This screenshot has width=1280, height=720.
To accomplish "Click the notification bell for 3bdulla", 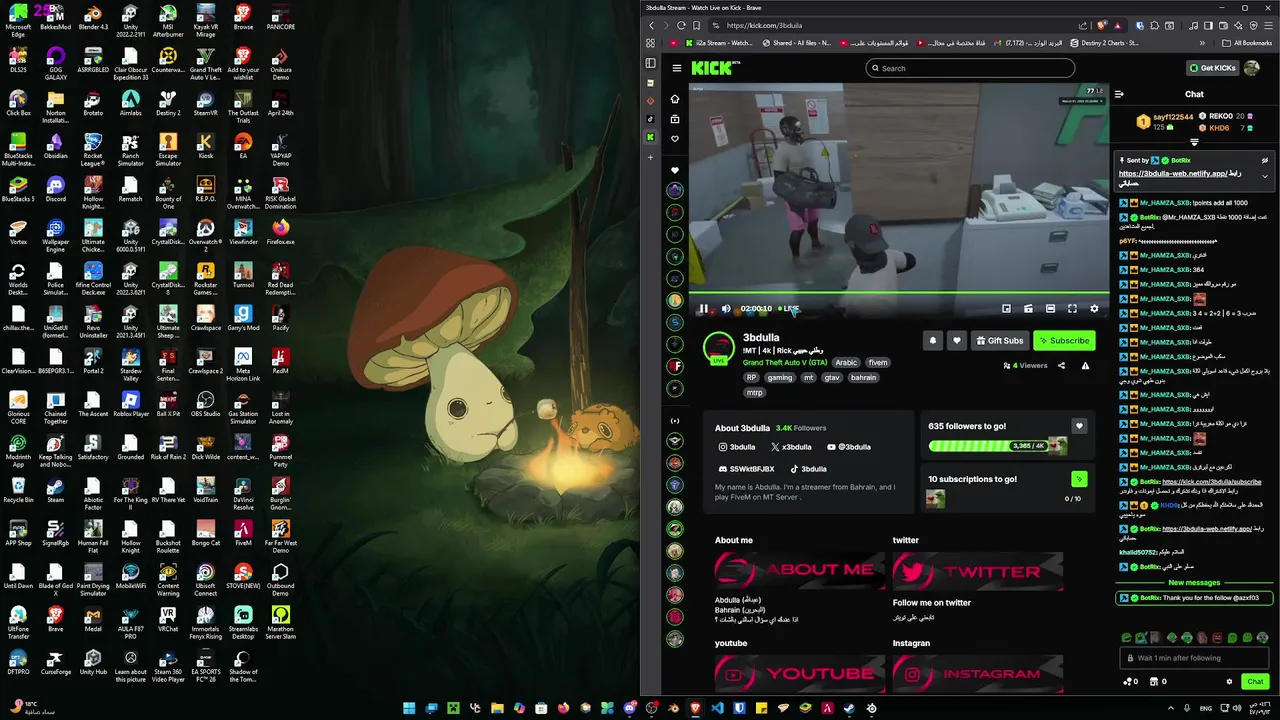I will [x=933, y=341].
